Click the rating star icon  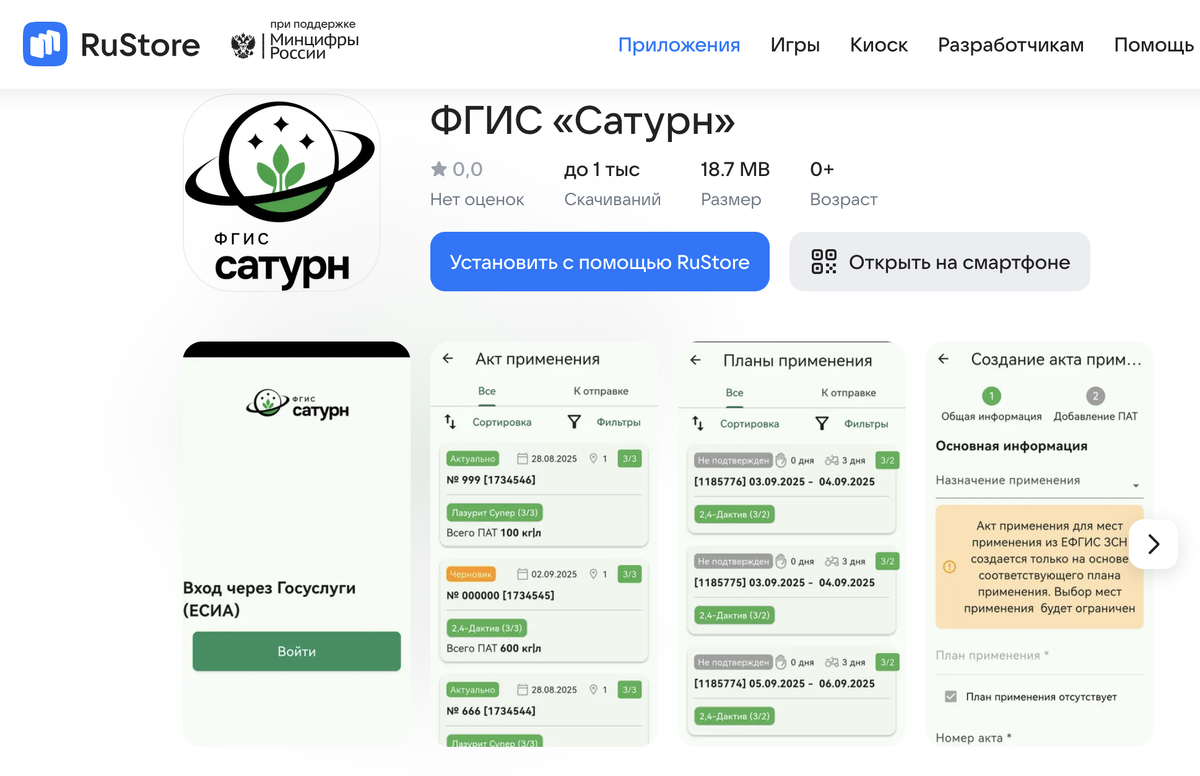click(x=439, y=169)
